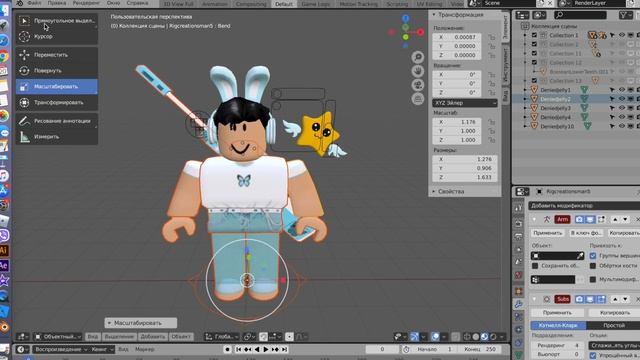Open the Глоба... orientation dropdown
This screenshot has height=360, width=640.
pyautogui.click(x=222, y=337)
